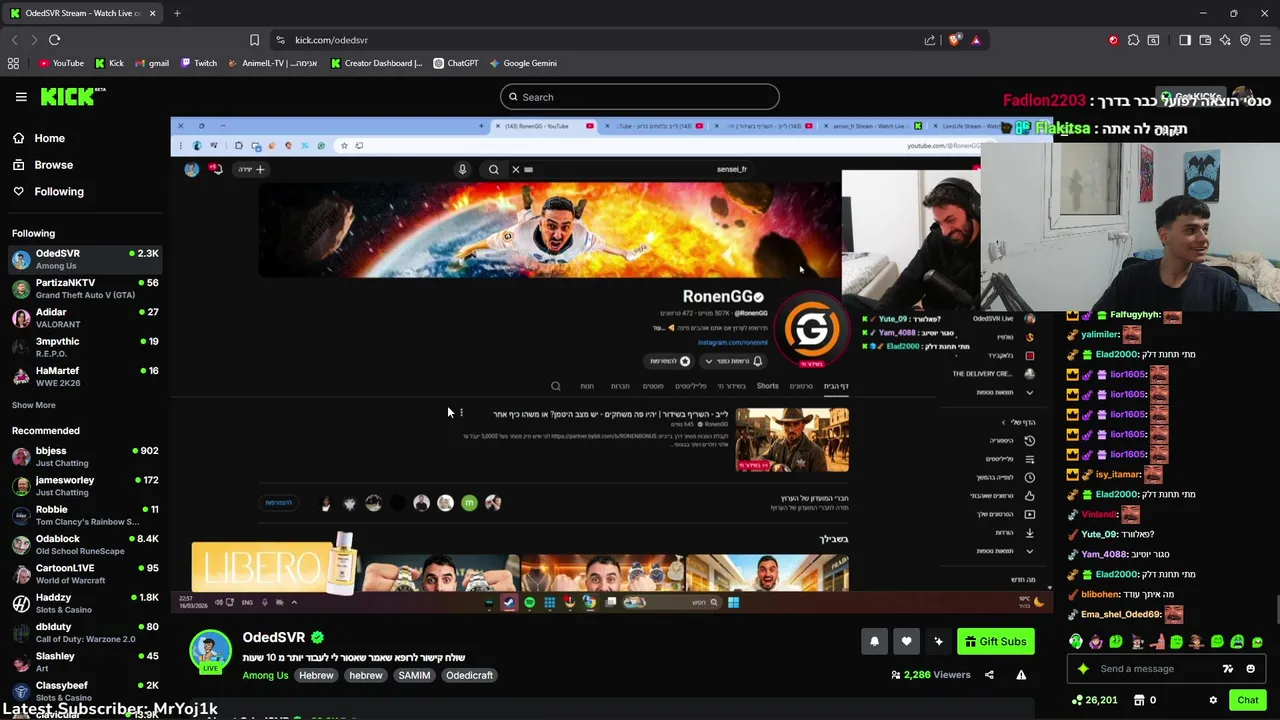1280x720 pixels.
Task: Select the OdedSVR Stream browser tab
Action: click(x=80, y=13)
